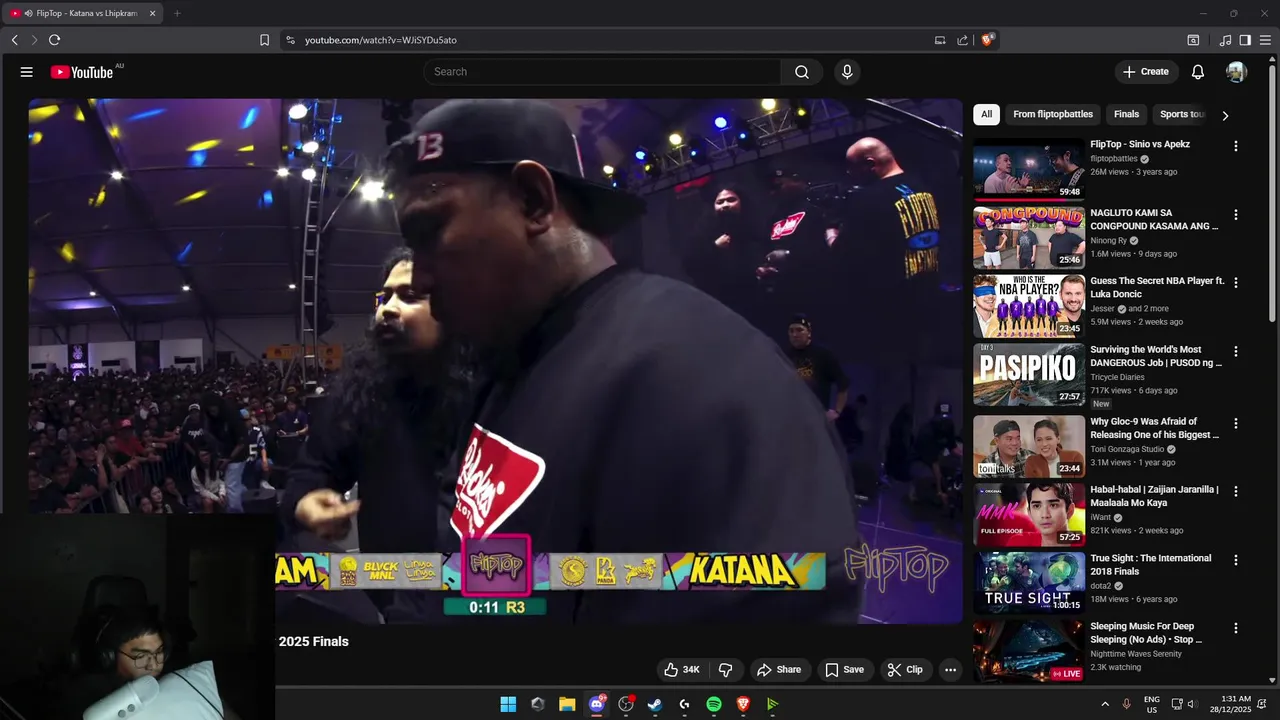Open True Sight International 2018 thumbnail
This screenshot has width=1280, height=720.
1029,583
